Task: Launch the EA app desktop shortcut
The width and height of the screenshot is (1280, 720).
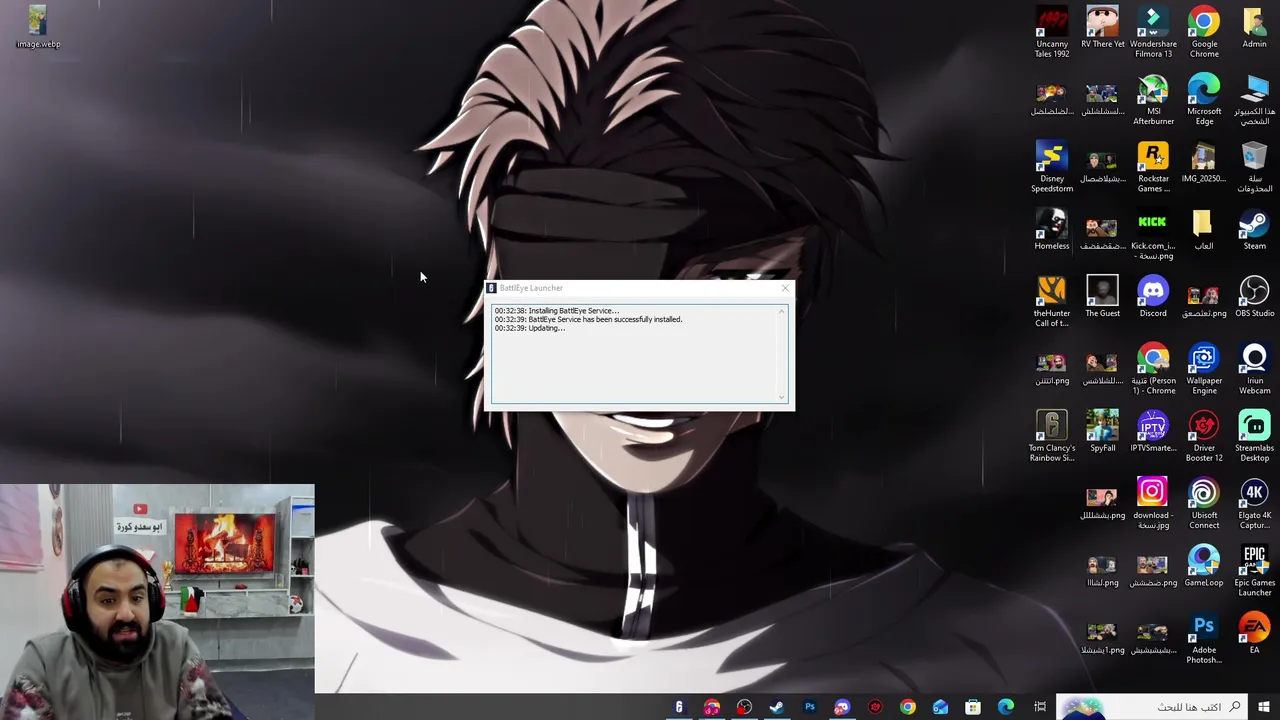Action: point(1254,633)
